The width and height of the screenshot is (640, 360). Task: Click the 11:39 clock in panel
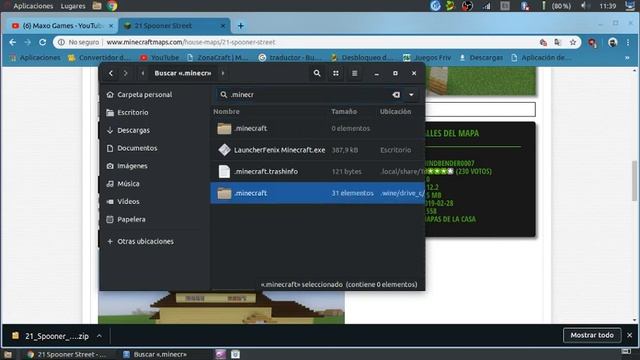coord(608,6)
